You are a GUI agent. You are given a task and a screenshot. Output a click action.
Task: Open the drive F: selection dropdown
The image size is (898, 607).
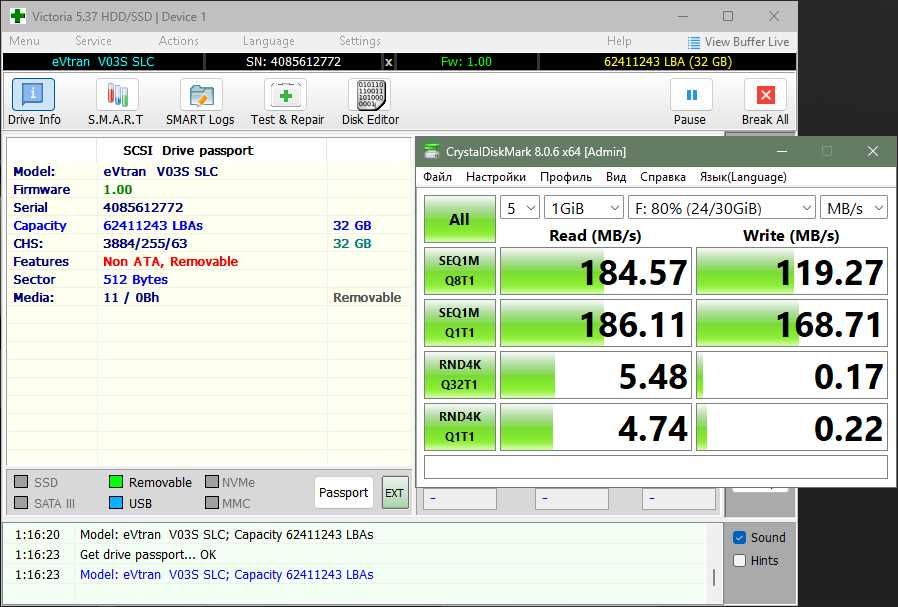click(x=722, y=208)
